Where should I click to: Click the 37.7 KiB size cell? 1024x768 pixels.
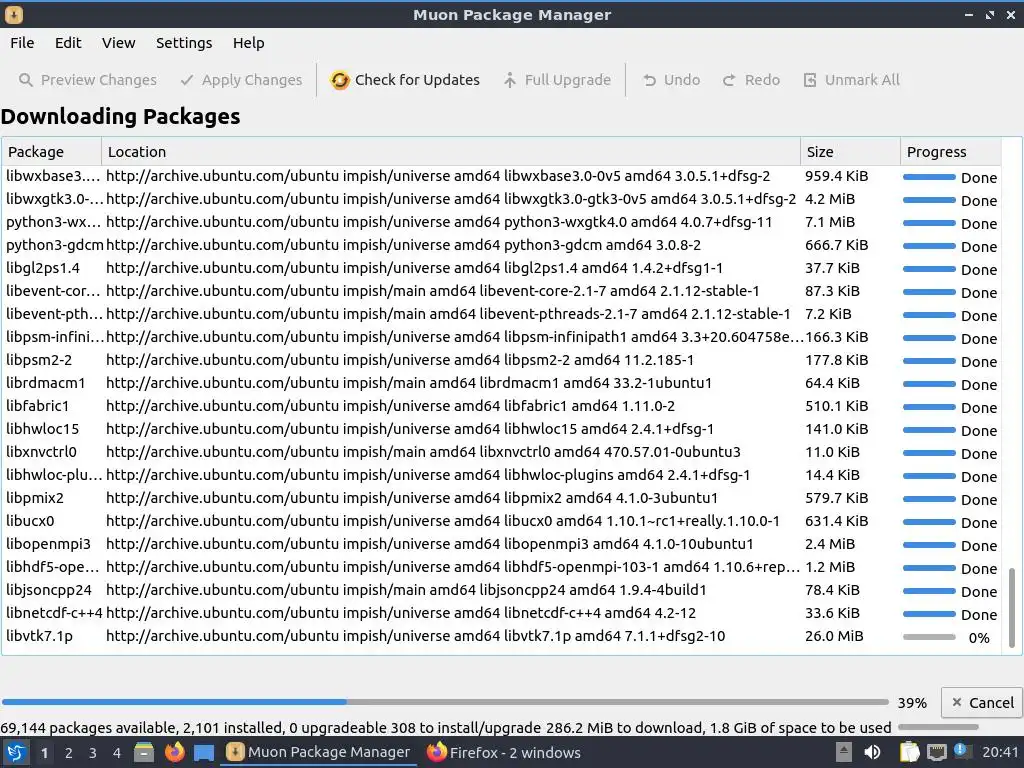click(832, 268)
